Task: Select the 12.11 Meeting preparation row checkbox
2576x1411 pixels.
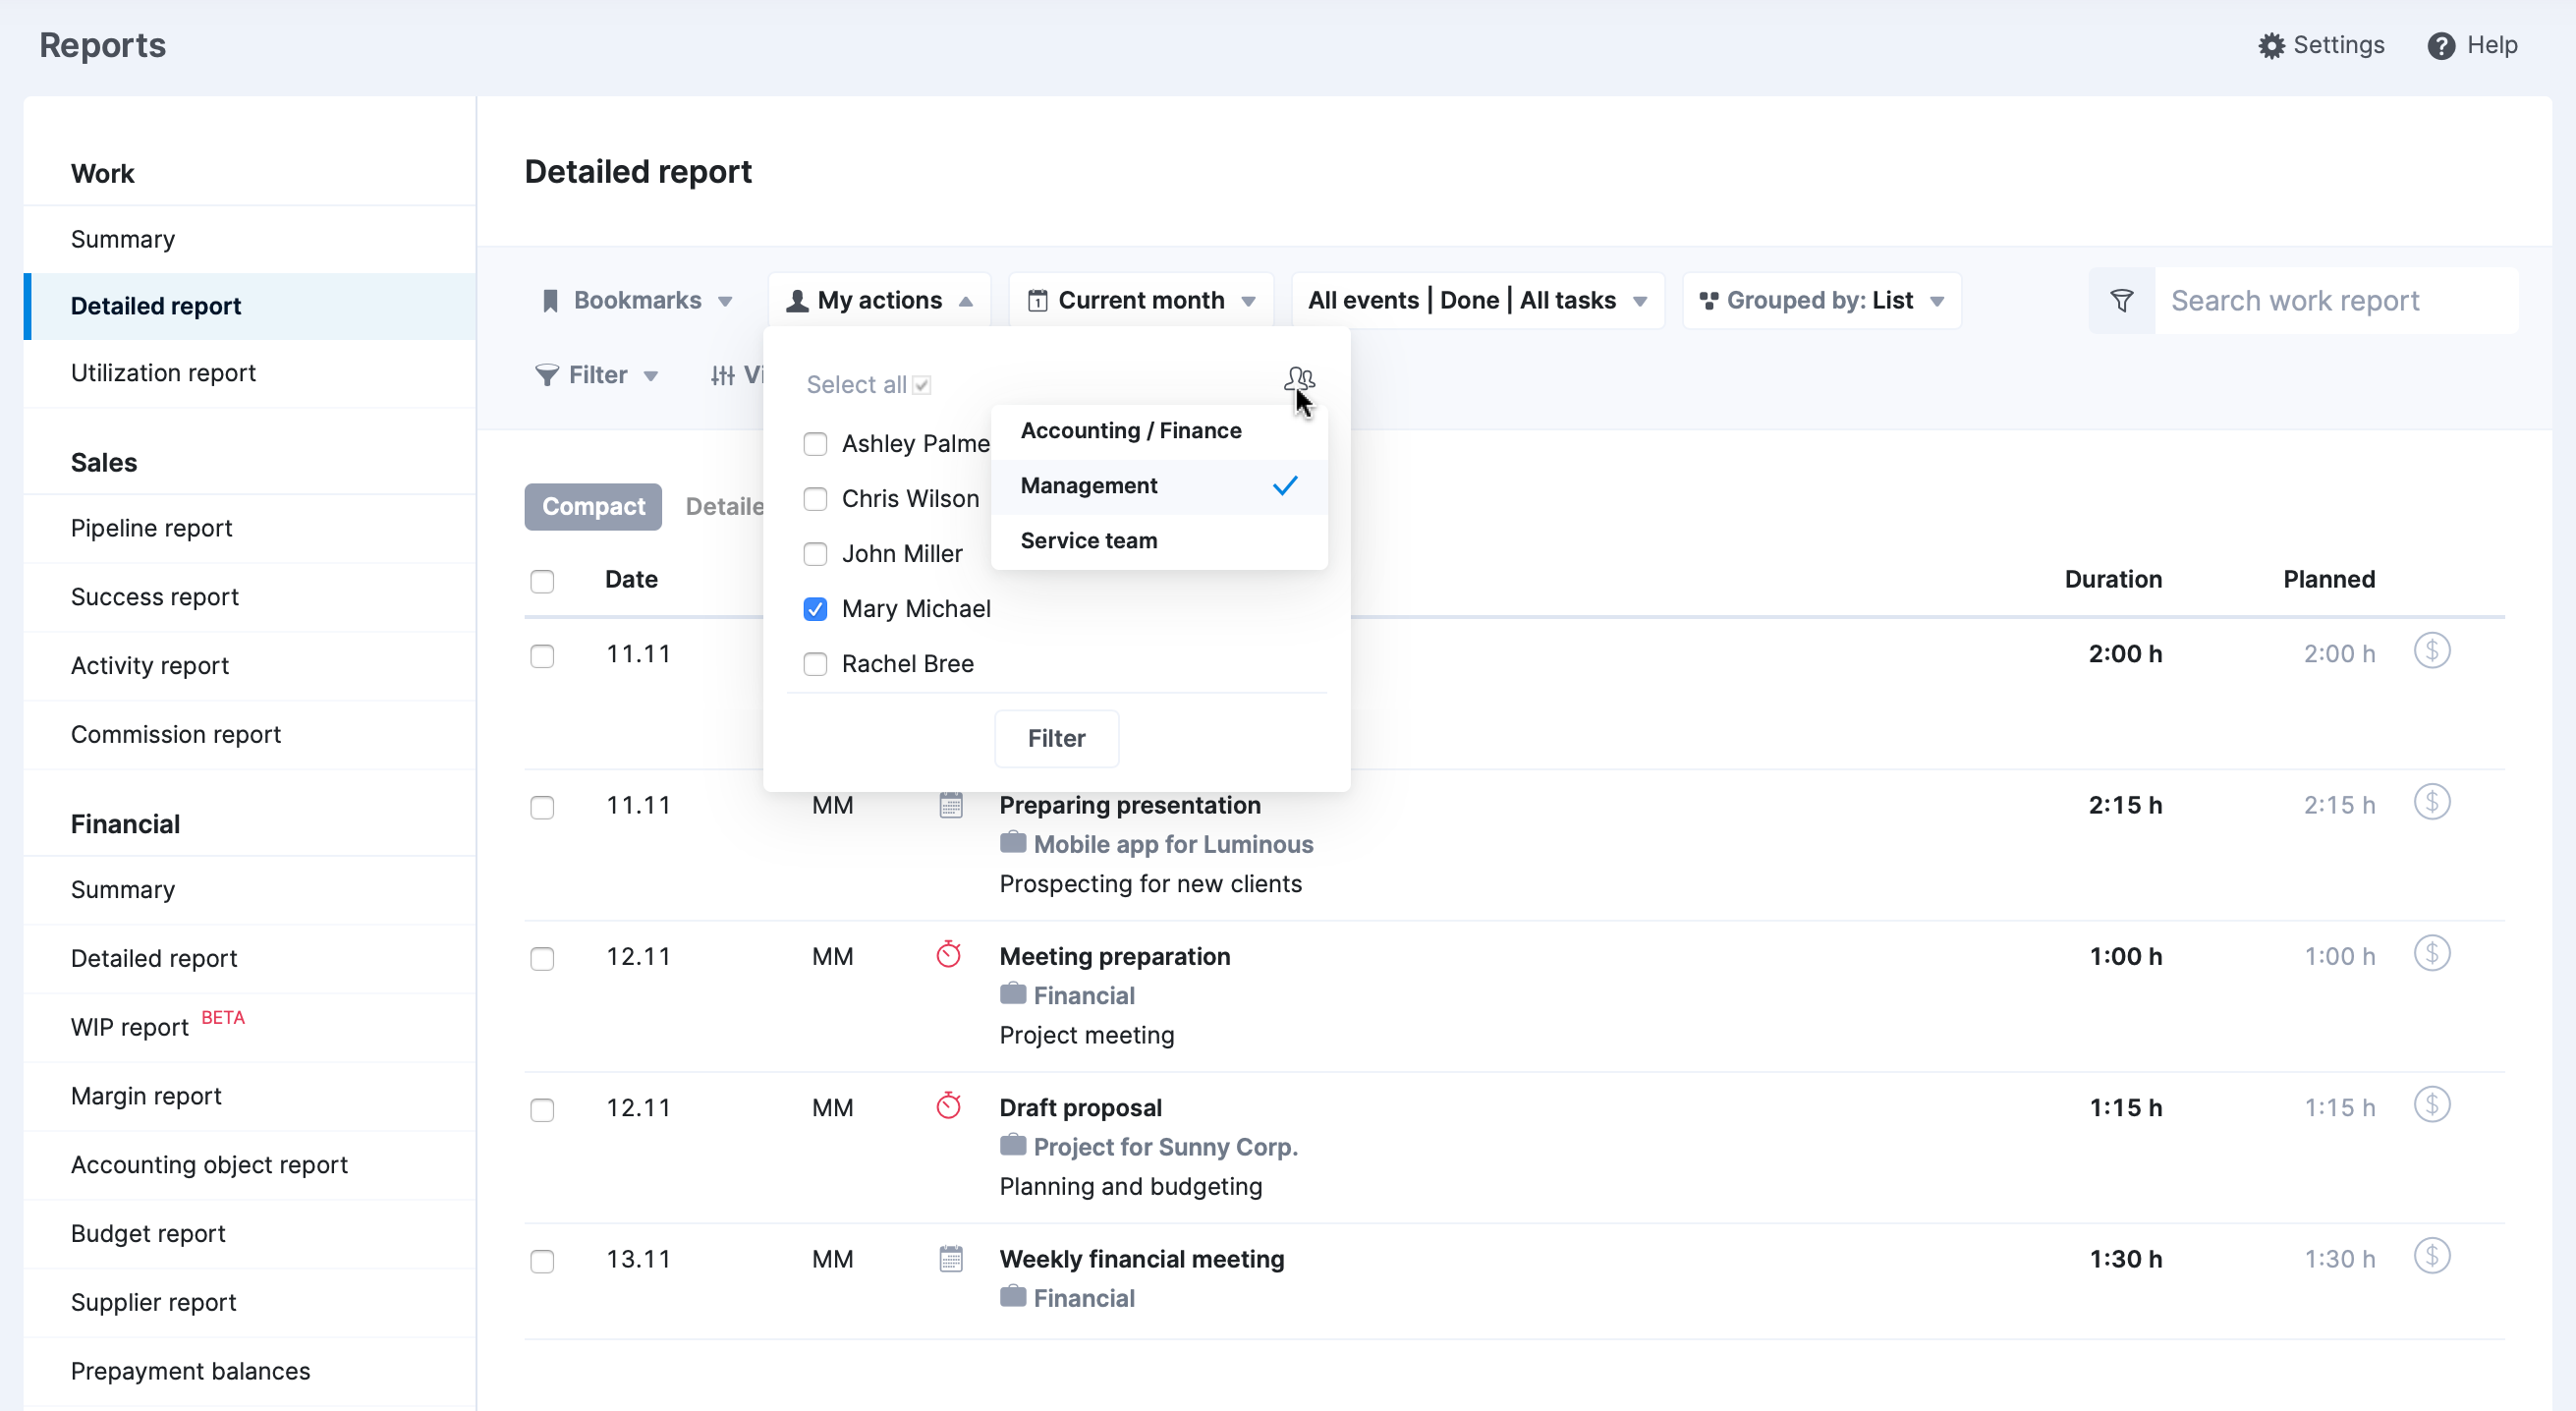Action: [542, 958]
